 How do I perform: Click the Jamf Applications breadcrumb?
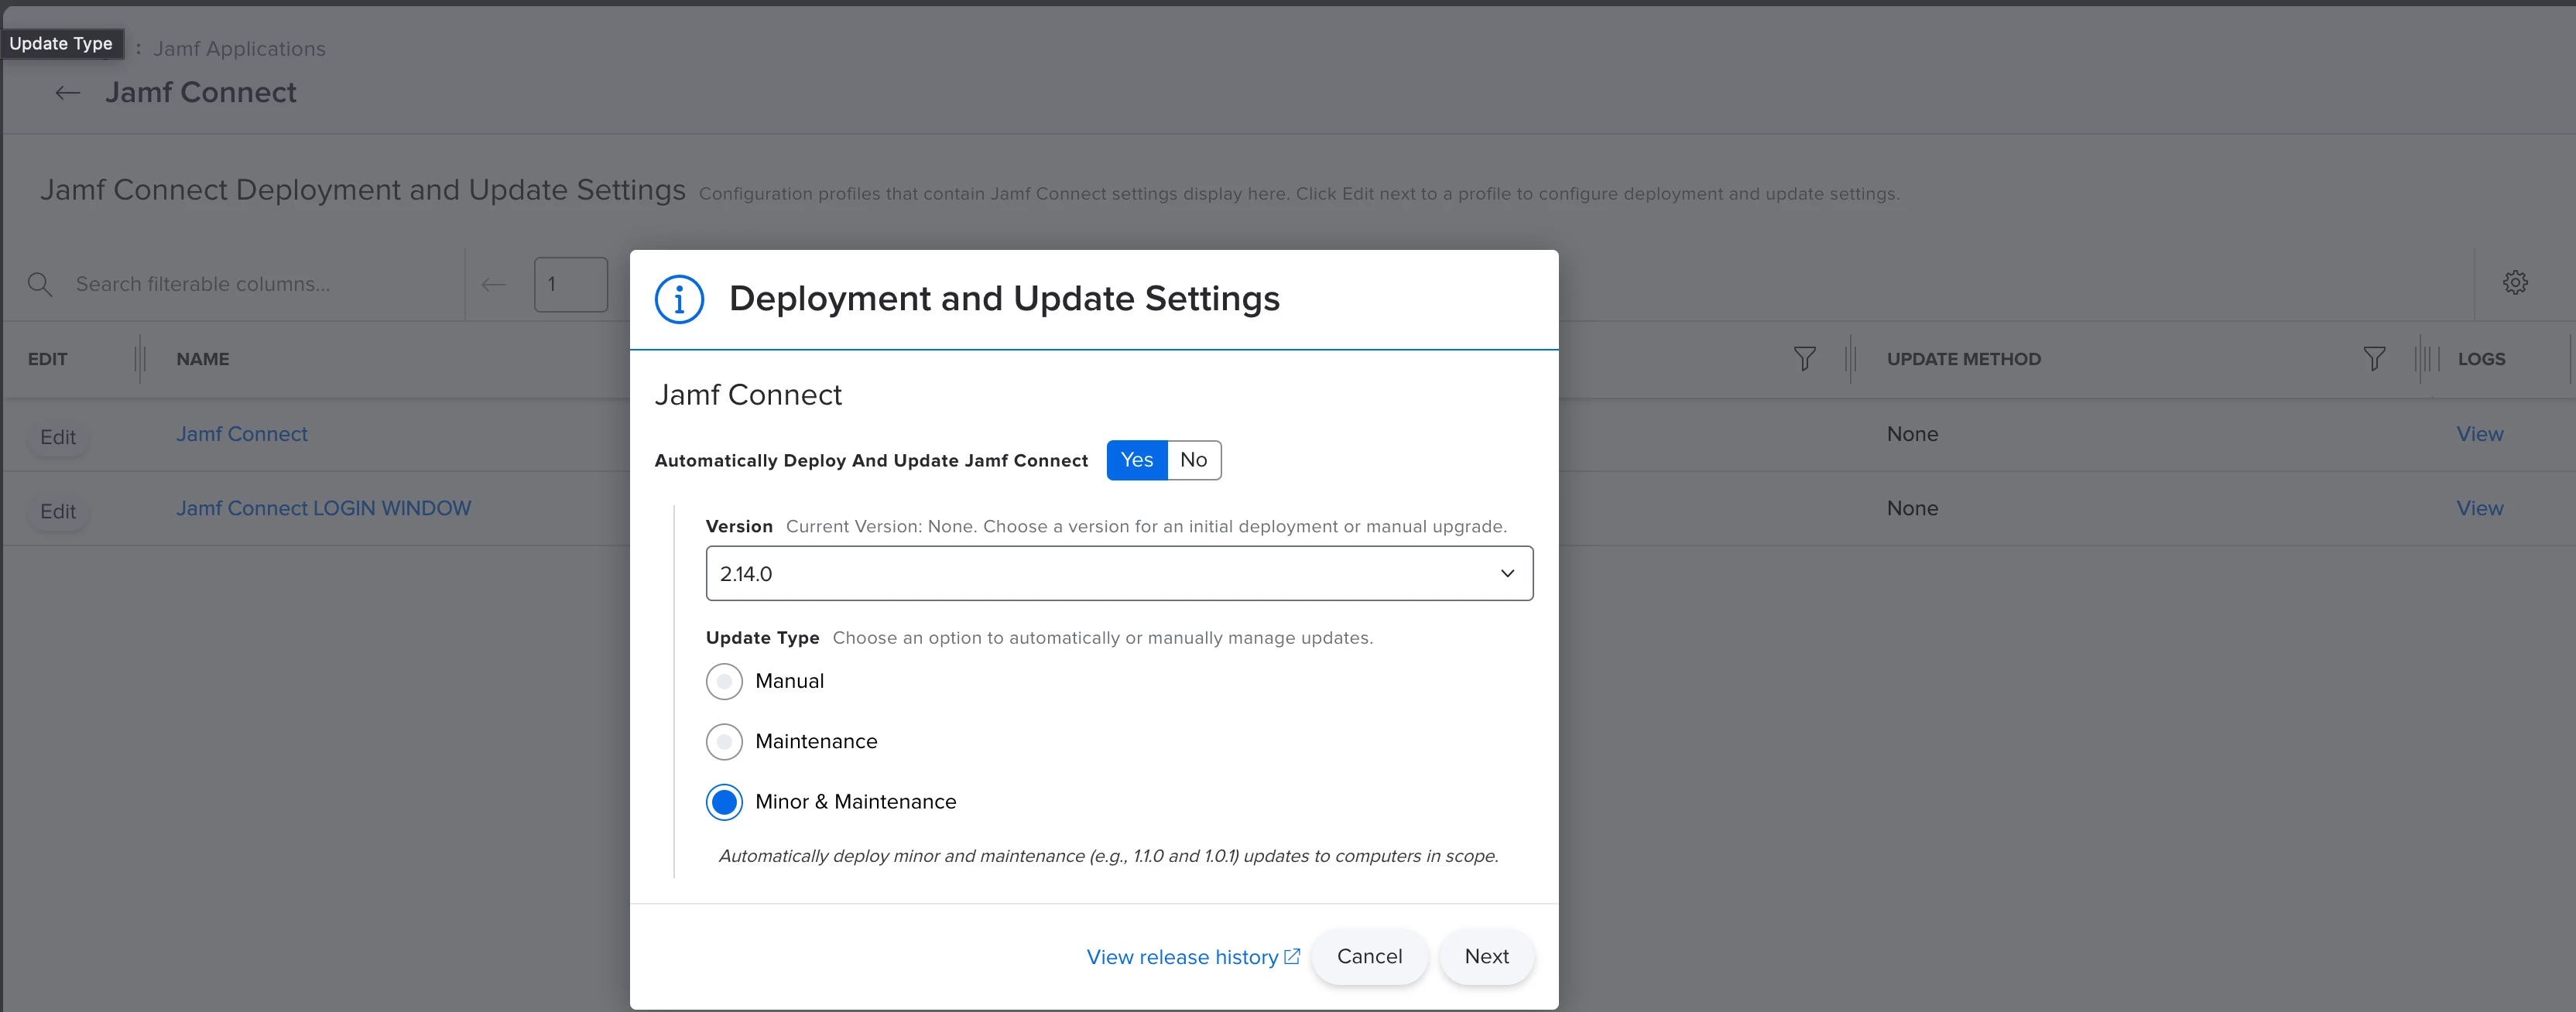click(x=239, y=49)
